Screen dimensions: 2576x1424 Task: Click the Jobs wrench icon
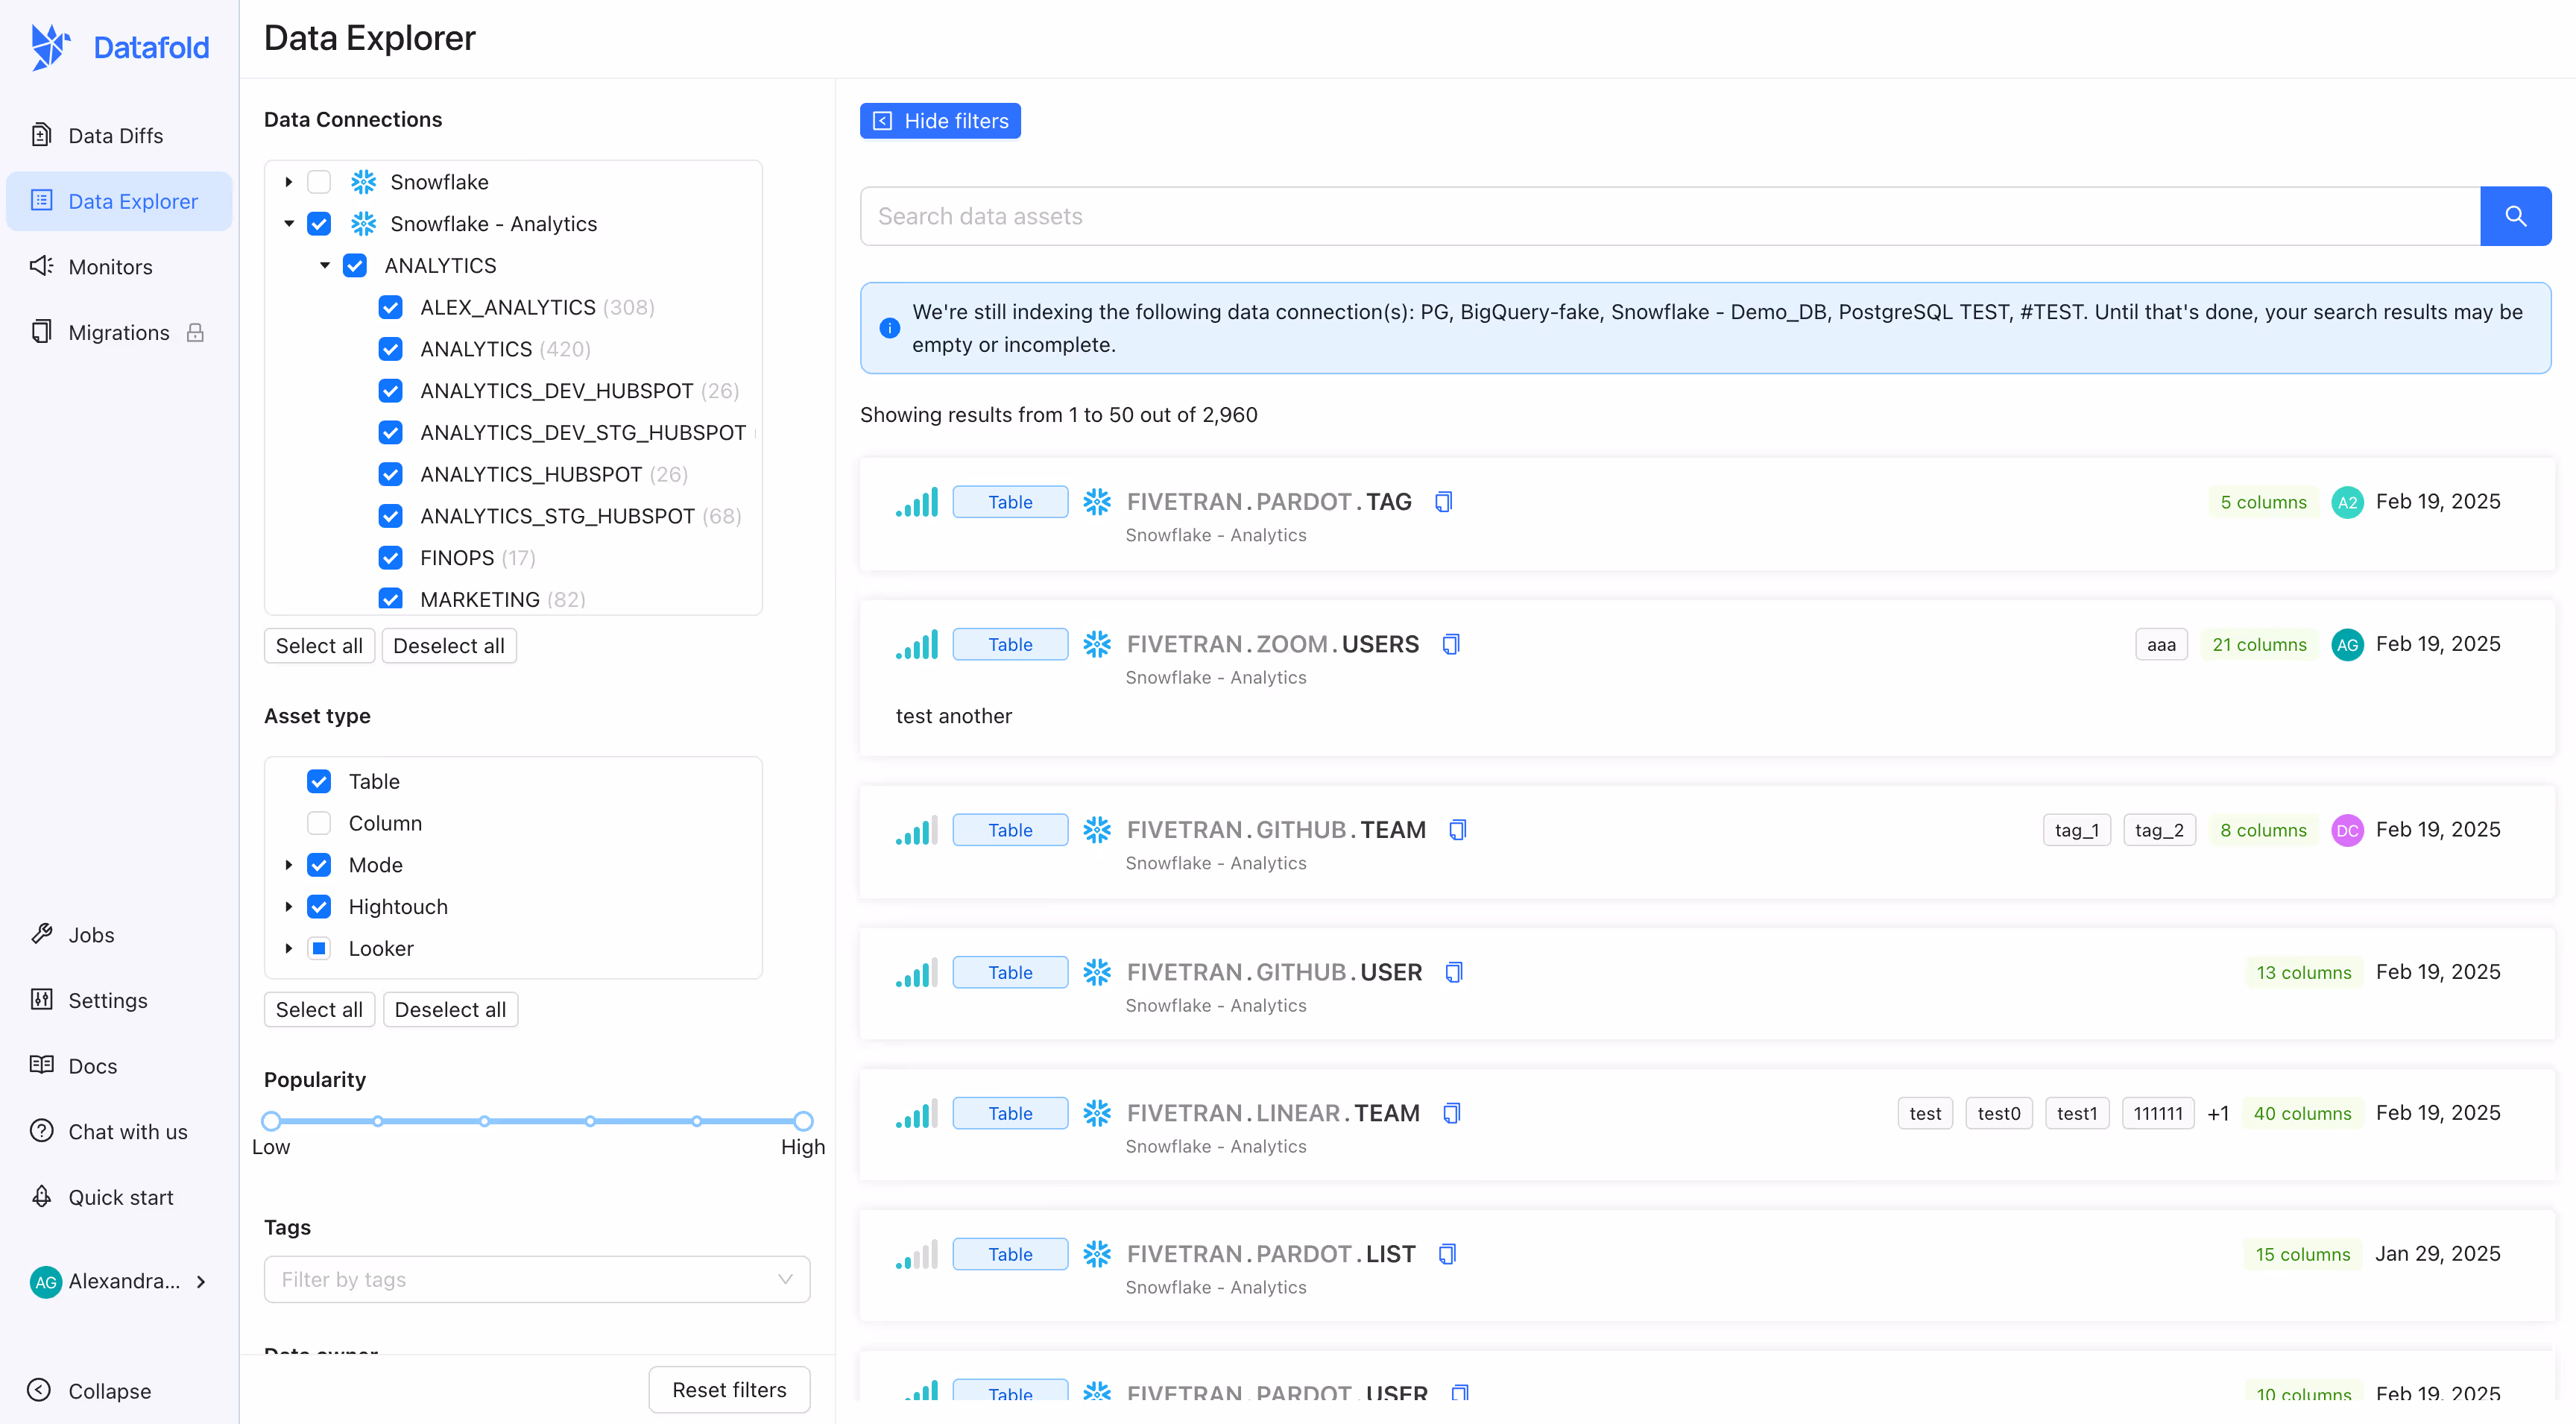tap(41, 934)
